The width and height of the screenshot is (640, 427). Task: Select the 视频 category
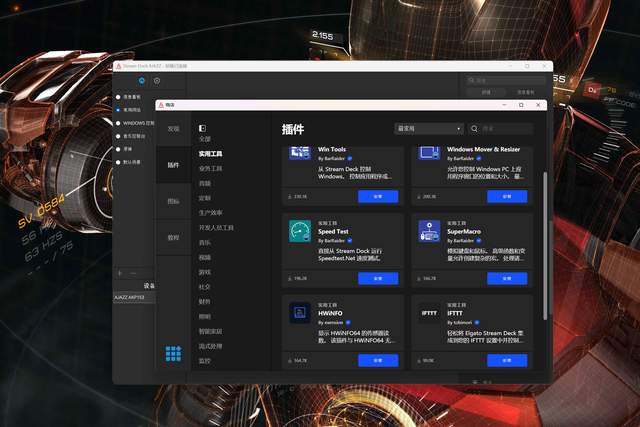click(205, 257)
